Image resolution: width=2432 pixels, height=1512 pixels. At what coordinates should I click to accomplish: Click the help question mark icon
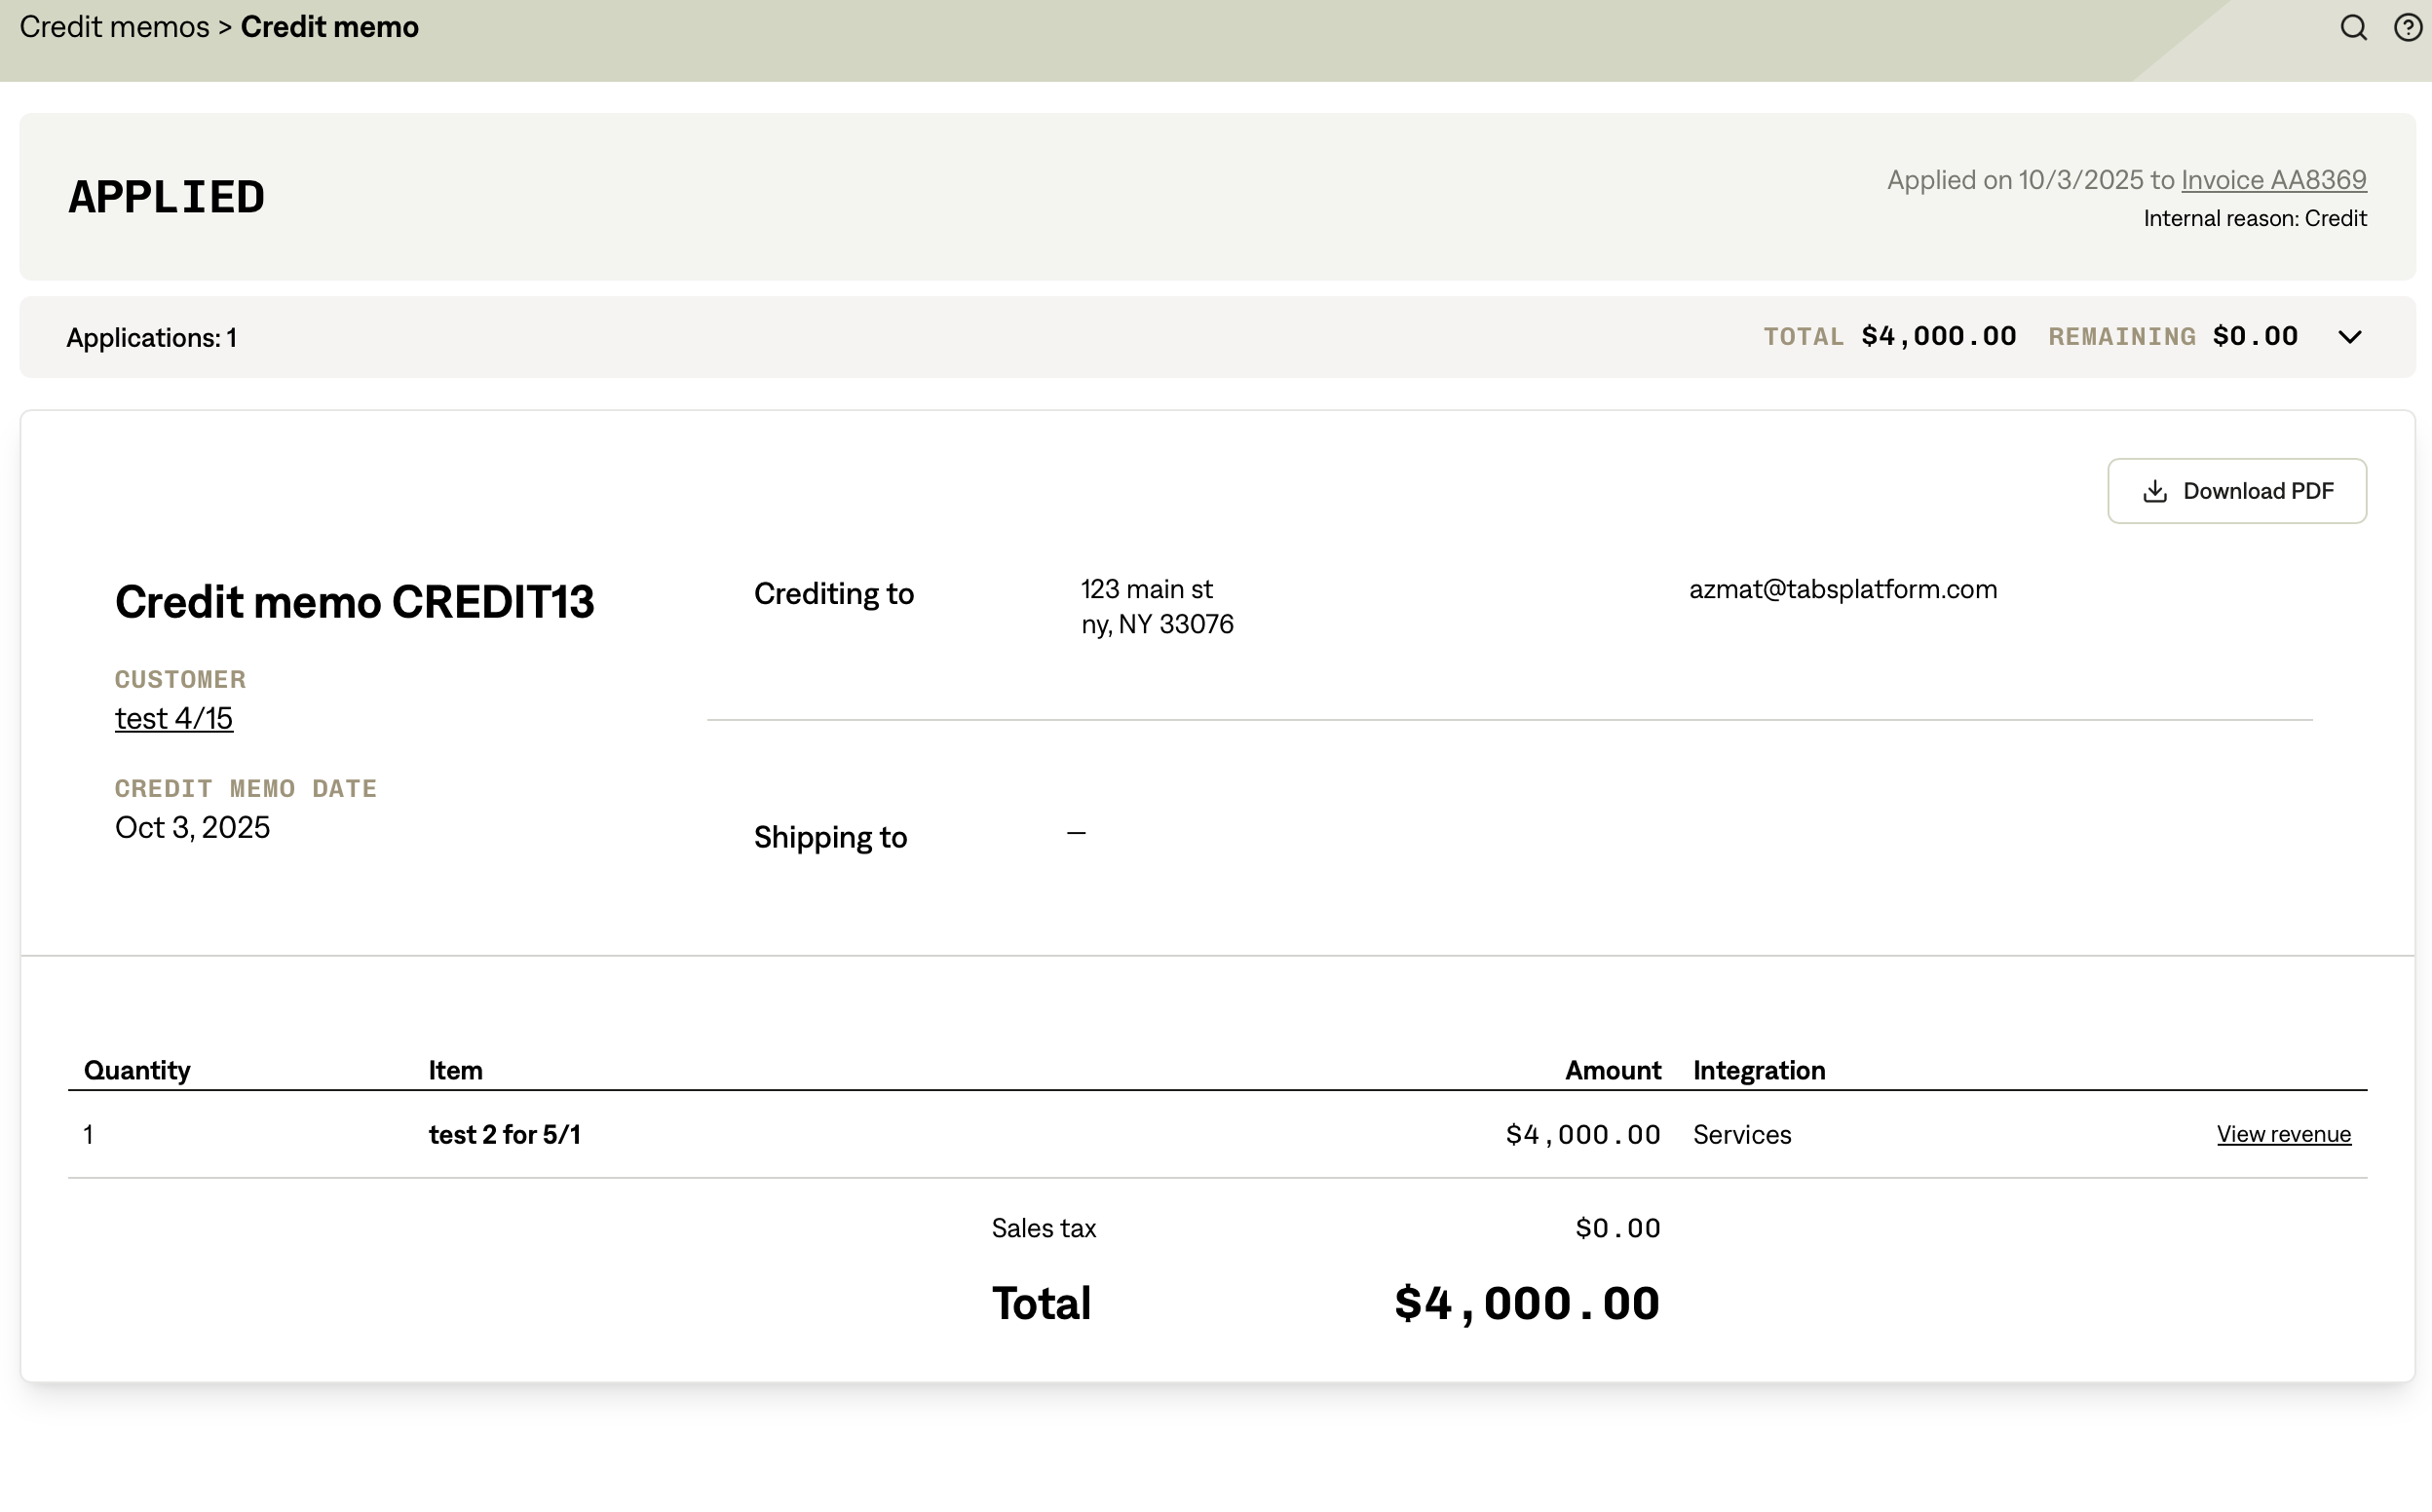point(2407,27)
